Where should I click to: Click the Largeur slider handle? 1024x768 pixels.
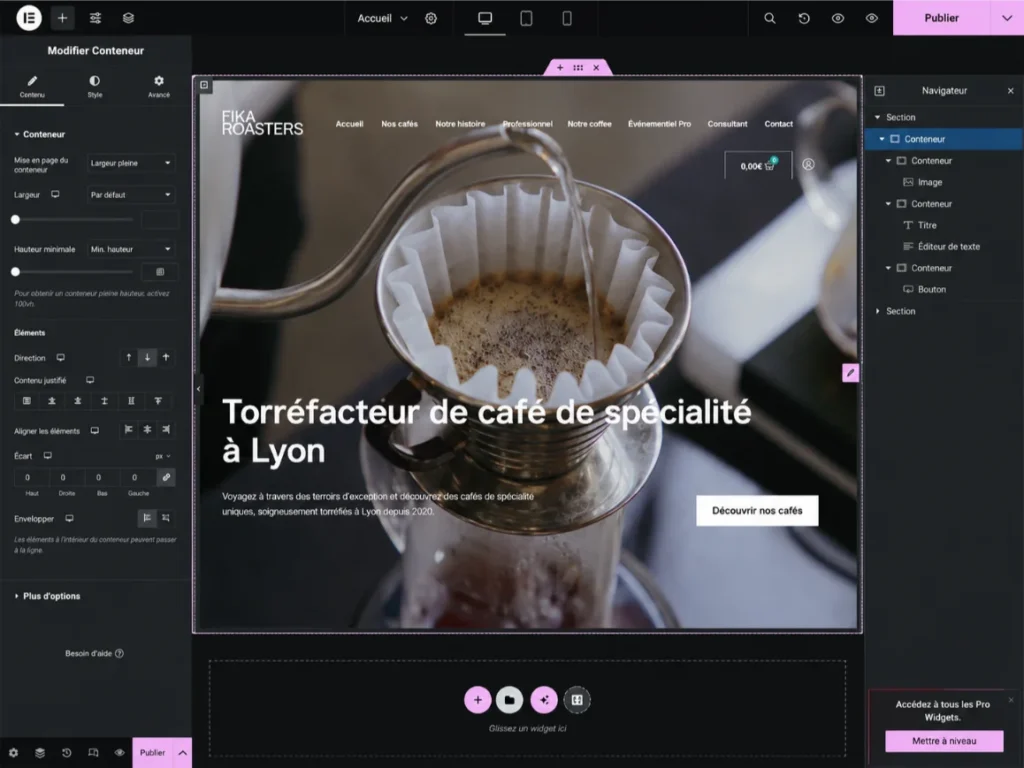tap(16, 220)
